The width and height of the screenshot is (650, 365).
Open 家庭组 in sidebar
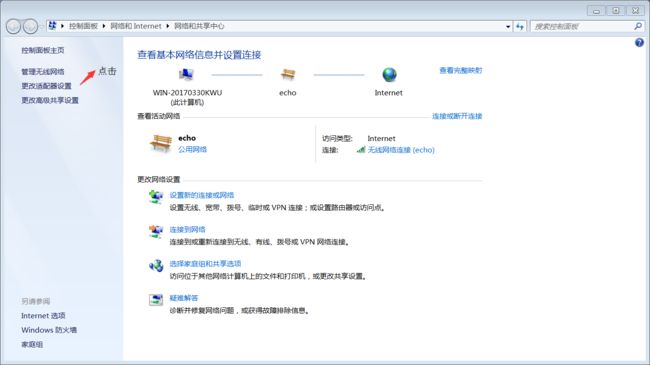point(32,344)
